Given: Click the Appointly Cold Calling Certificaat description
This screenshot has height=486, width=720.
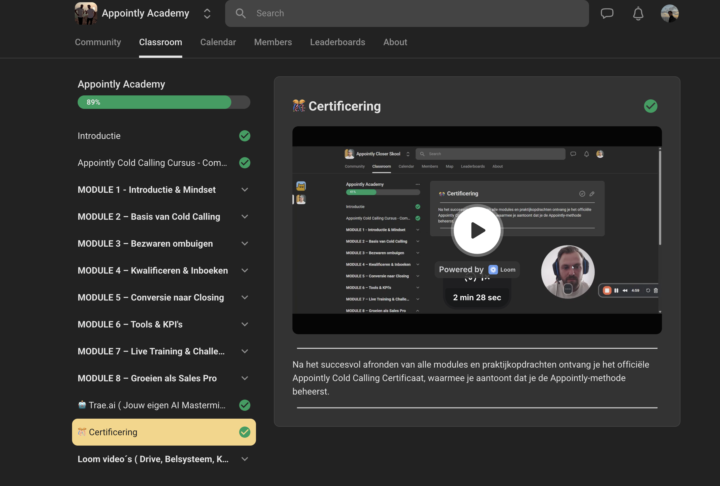Looking at the screenshot, I should pos(471,378).
